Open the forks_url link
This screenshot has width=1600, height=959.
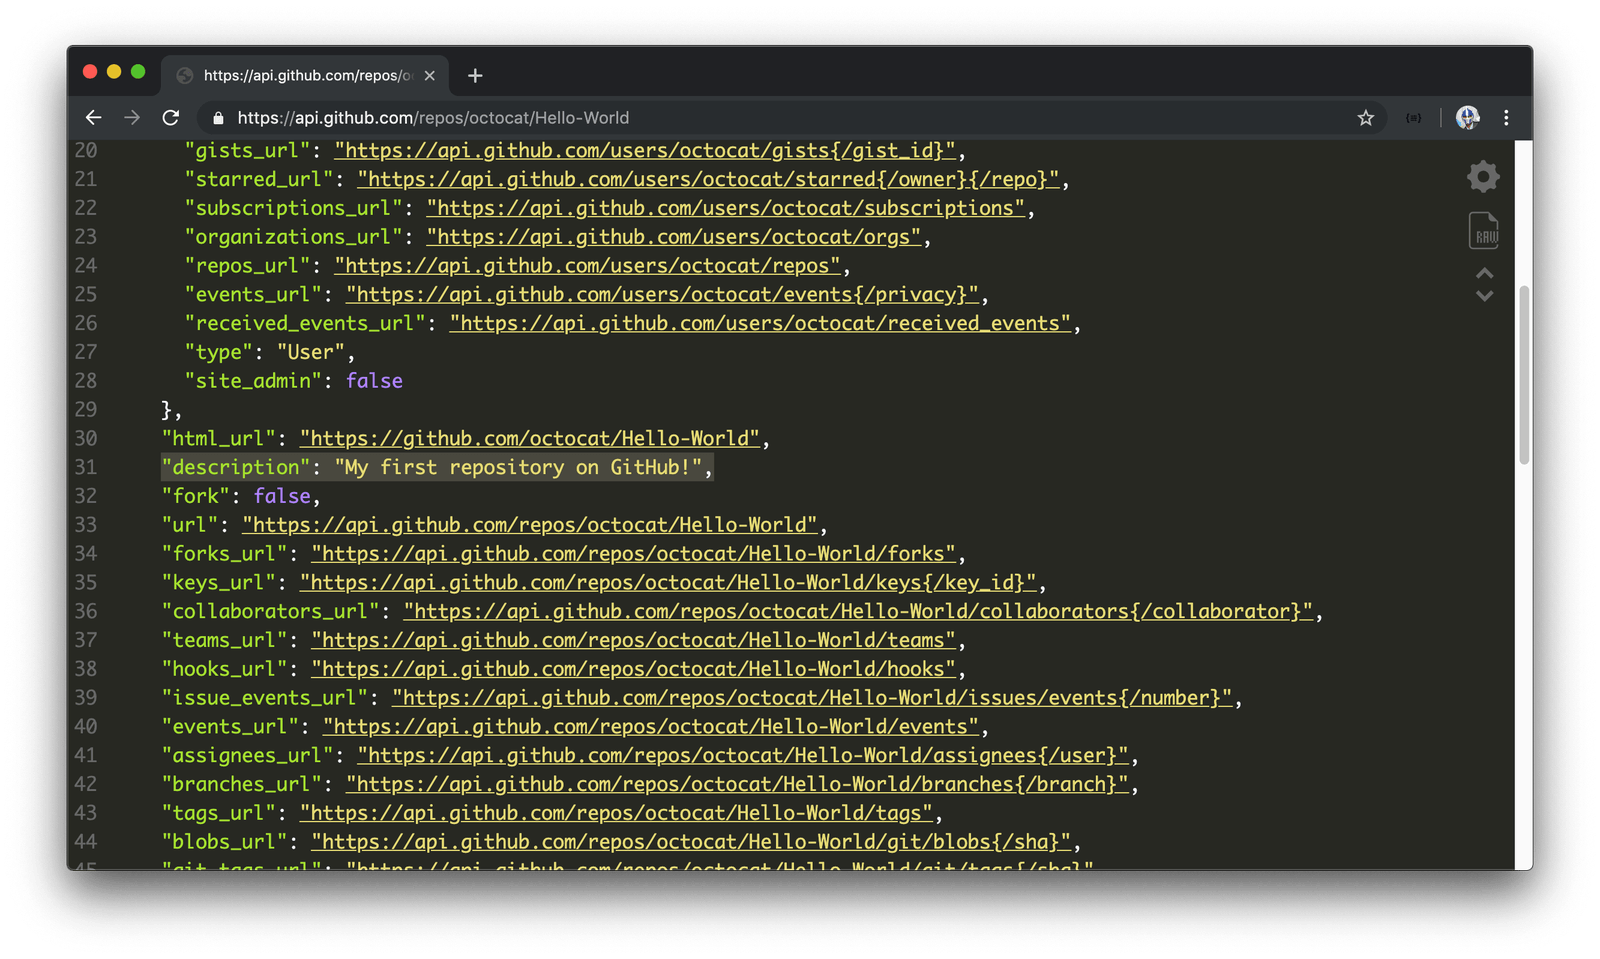tap(634, 554)
